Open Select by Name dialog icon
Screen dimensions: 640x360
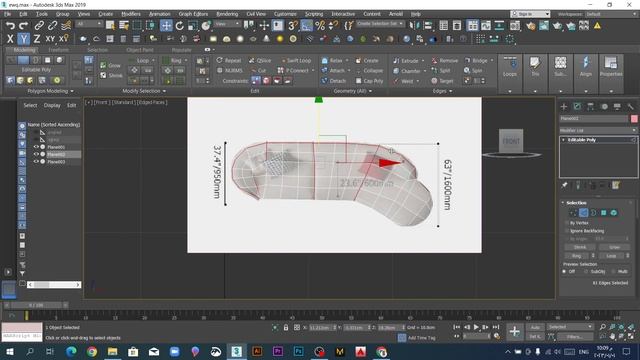point(124,26)
